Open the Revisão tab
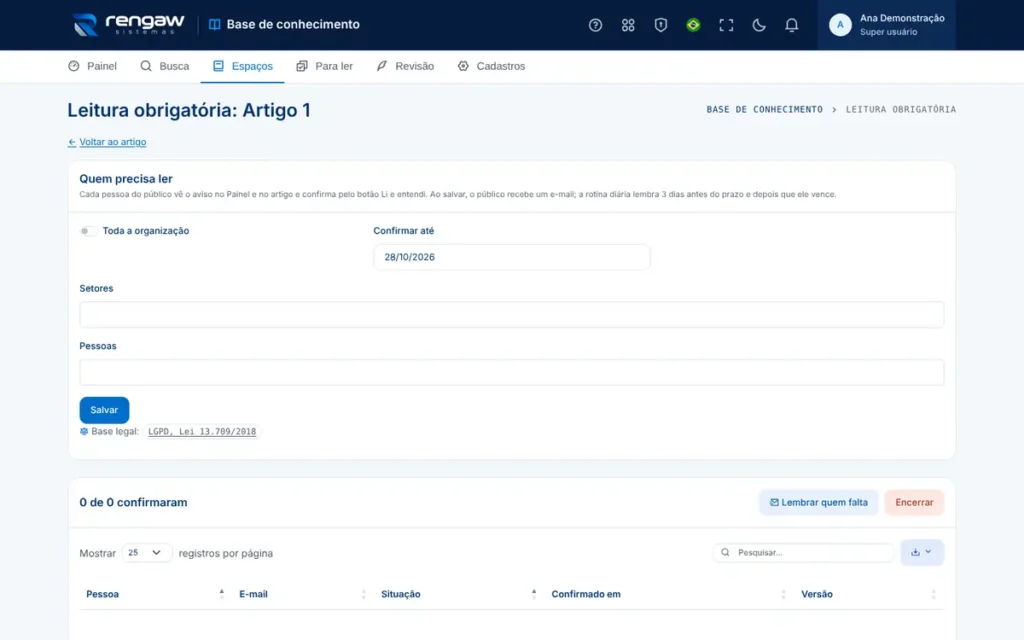The width and height of the screenshot is (1024, 640). pos(405,66)
